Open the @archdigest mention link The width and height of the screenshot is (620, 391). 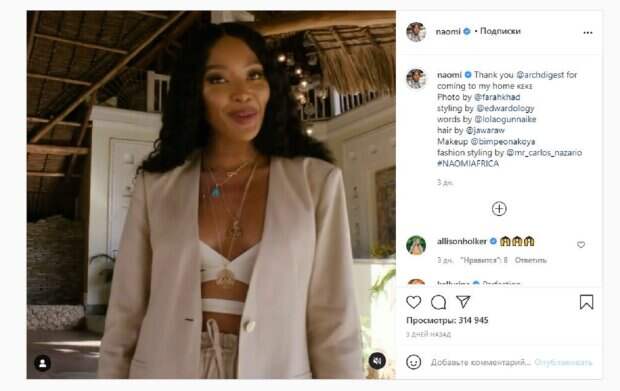click(540, 75)
